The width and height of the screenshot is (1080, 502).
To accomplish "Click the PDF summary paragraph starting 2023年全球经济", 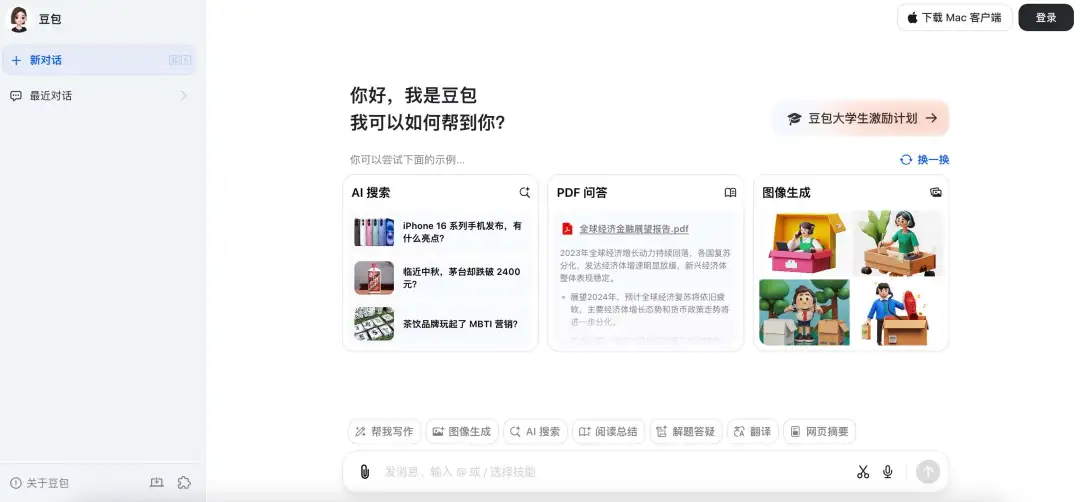I will tap(644, 265).
